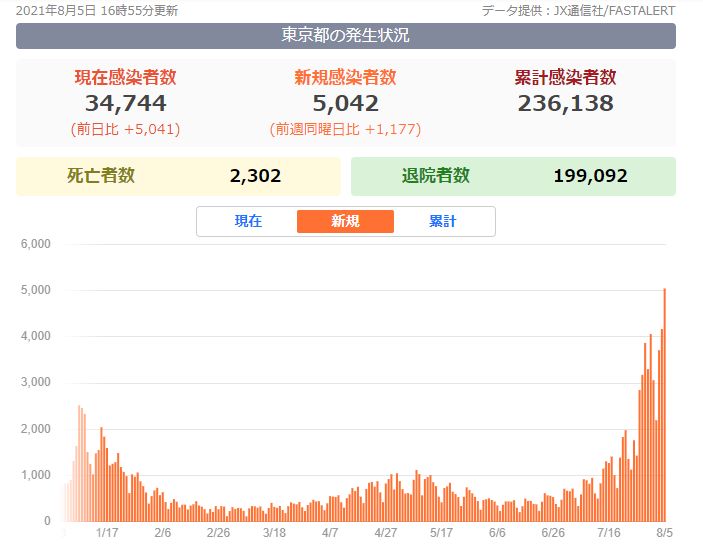Screen dimensions: 703x545
Task: Click the 6,000 y-axis label
Action: 35,244
